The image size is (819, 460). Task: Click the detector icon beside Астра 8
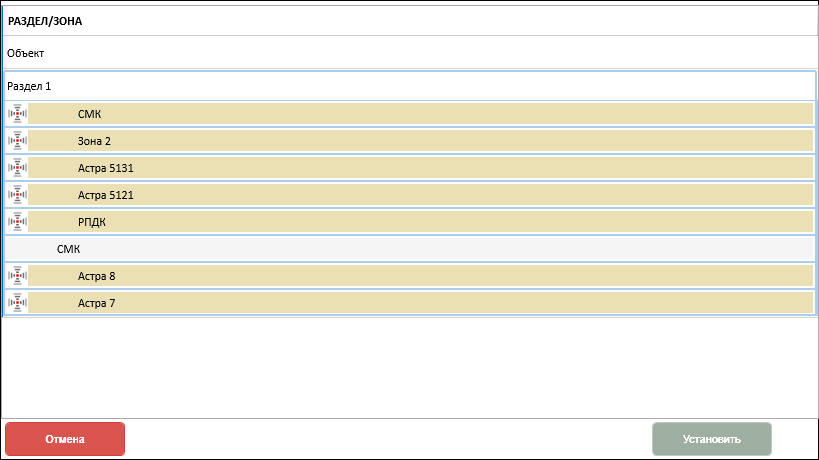coord(17,276)
